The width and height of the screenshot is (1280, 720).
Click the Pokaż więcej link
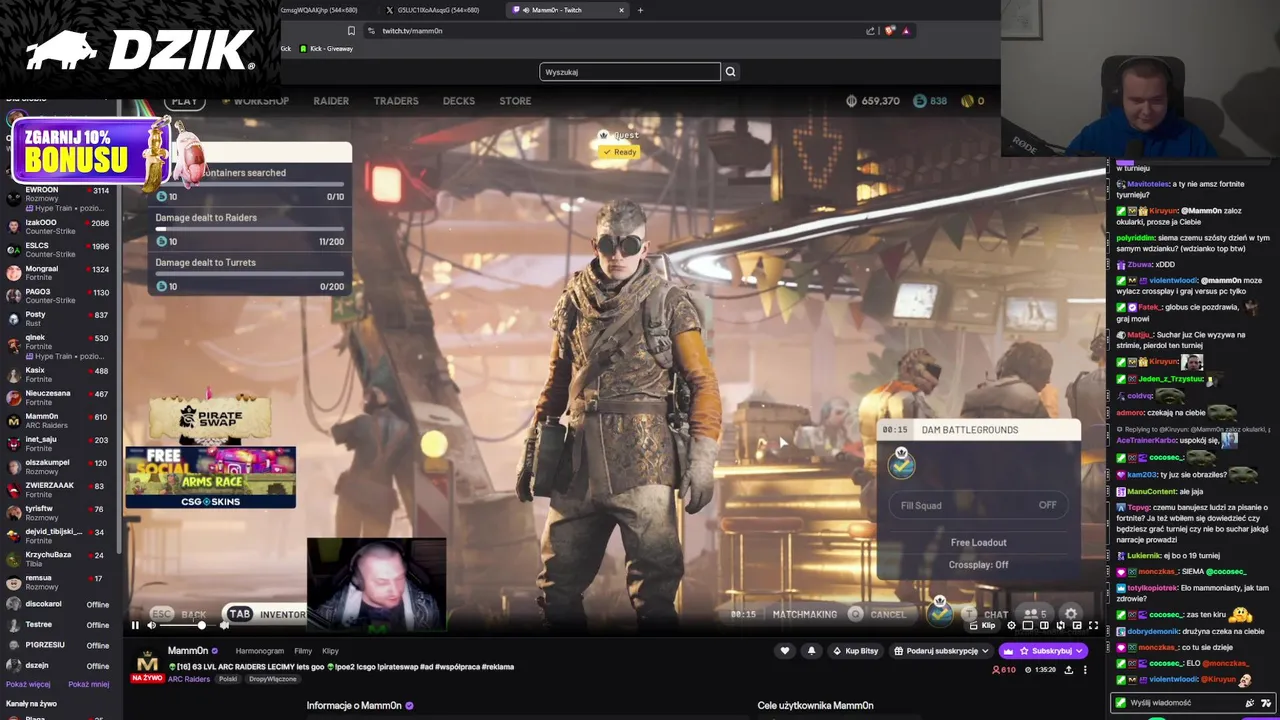pyautogui.click(x=28, y=685)
